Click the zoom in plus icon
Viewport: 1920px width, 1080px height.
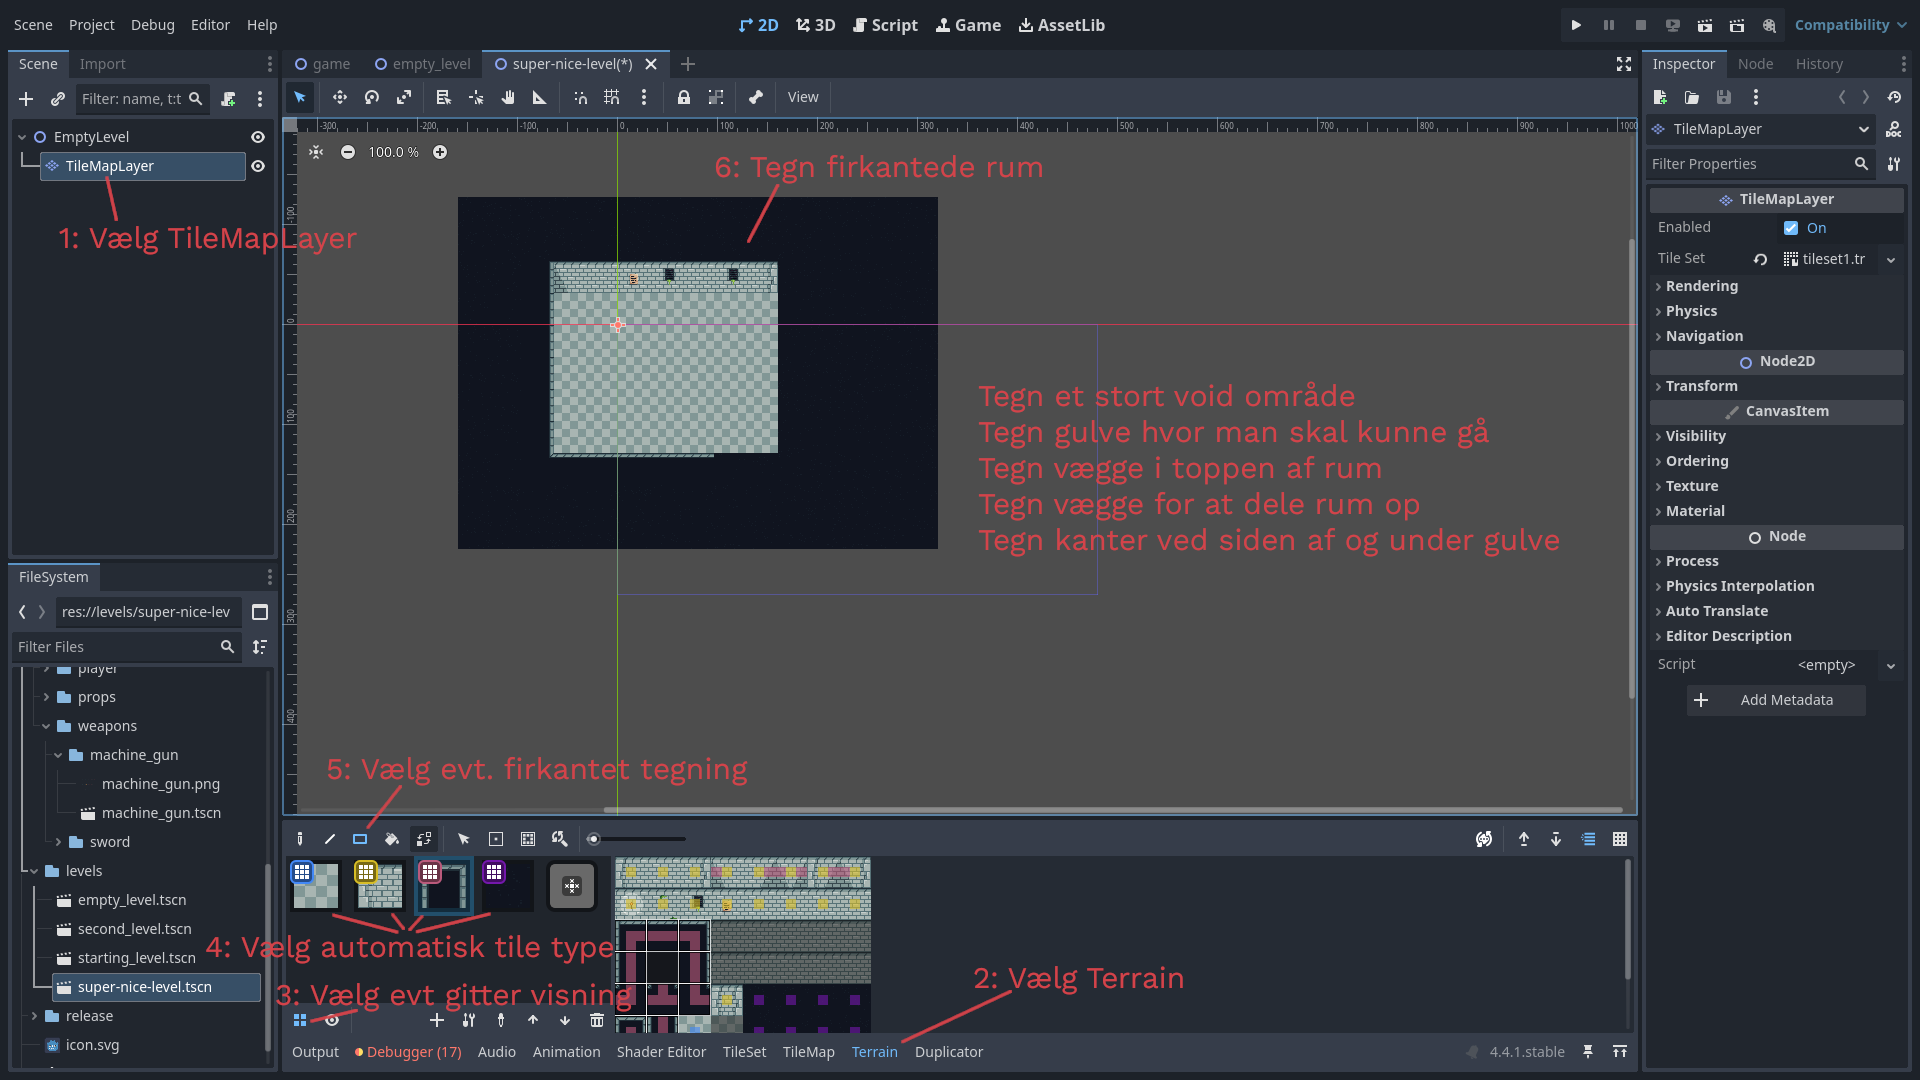[x=440, y=152]
